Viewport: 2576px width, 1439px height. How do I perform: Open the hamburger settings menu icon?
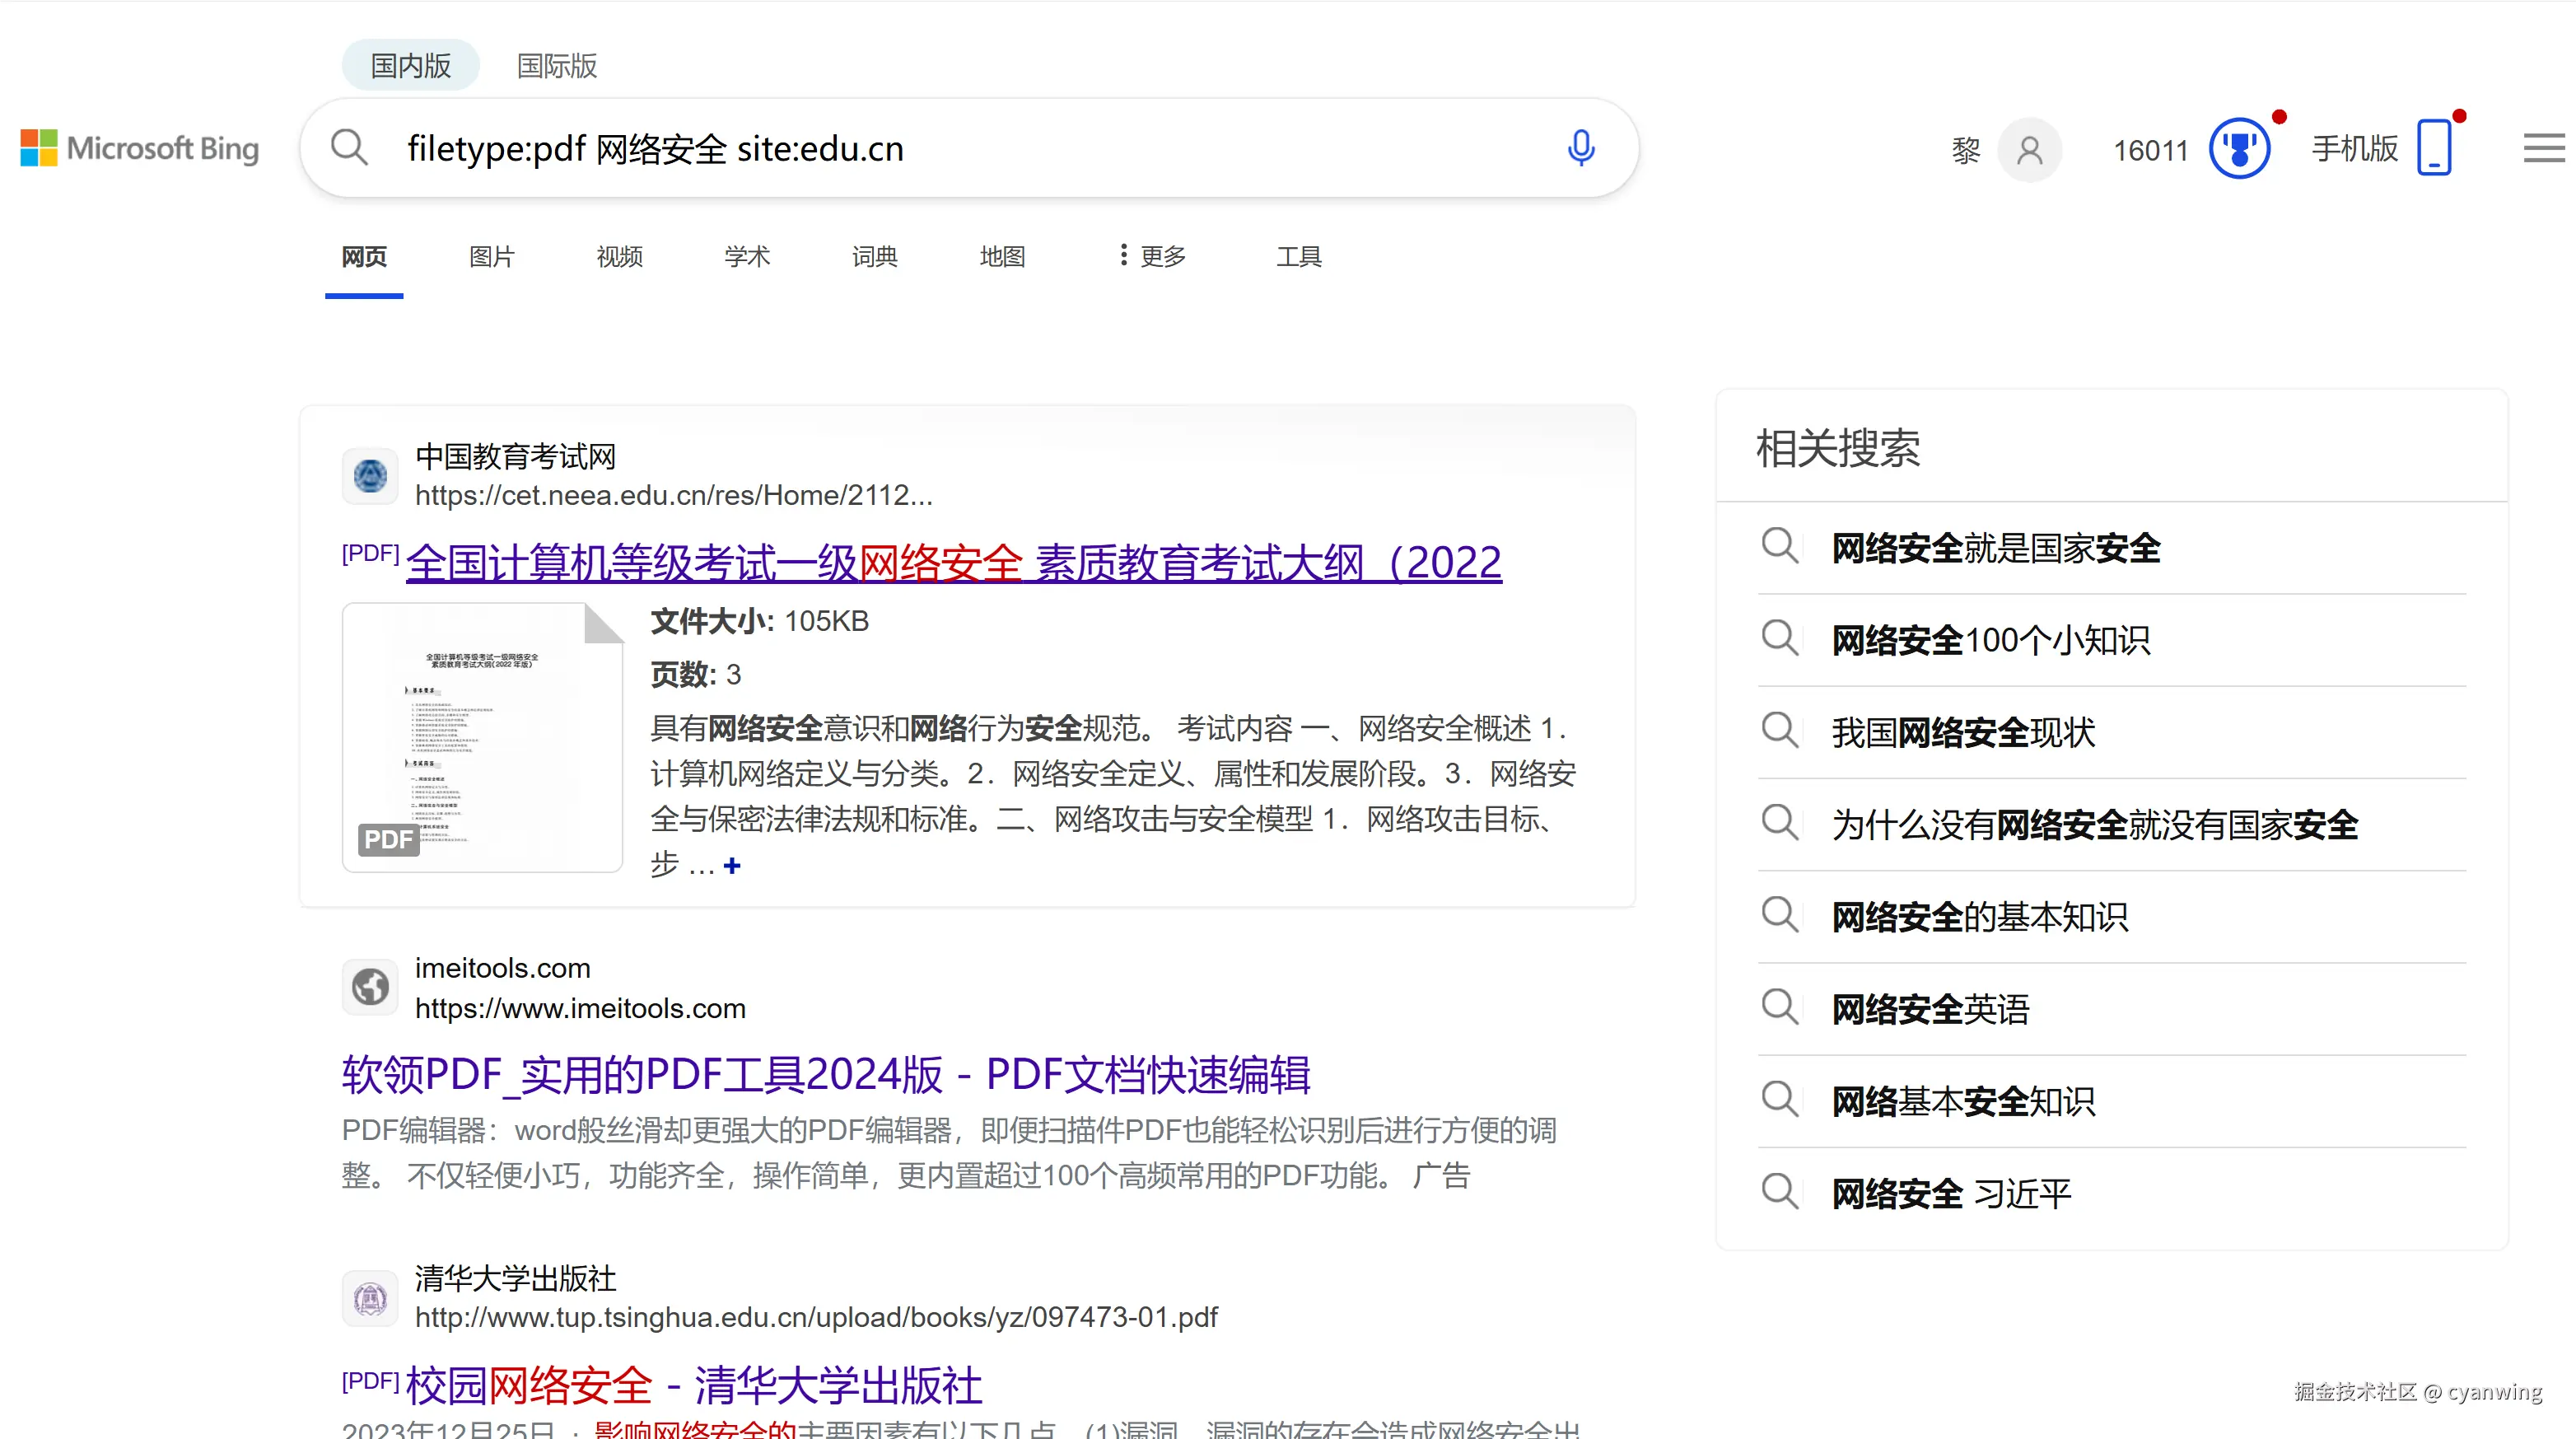2543,148
